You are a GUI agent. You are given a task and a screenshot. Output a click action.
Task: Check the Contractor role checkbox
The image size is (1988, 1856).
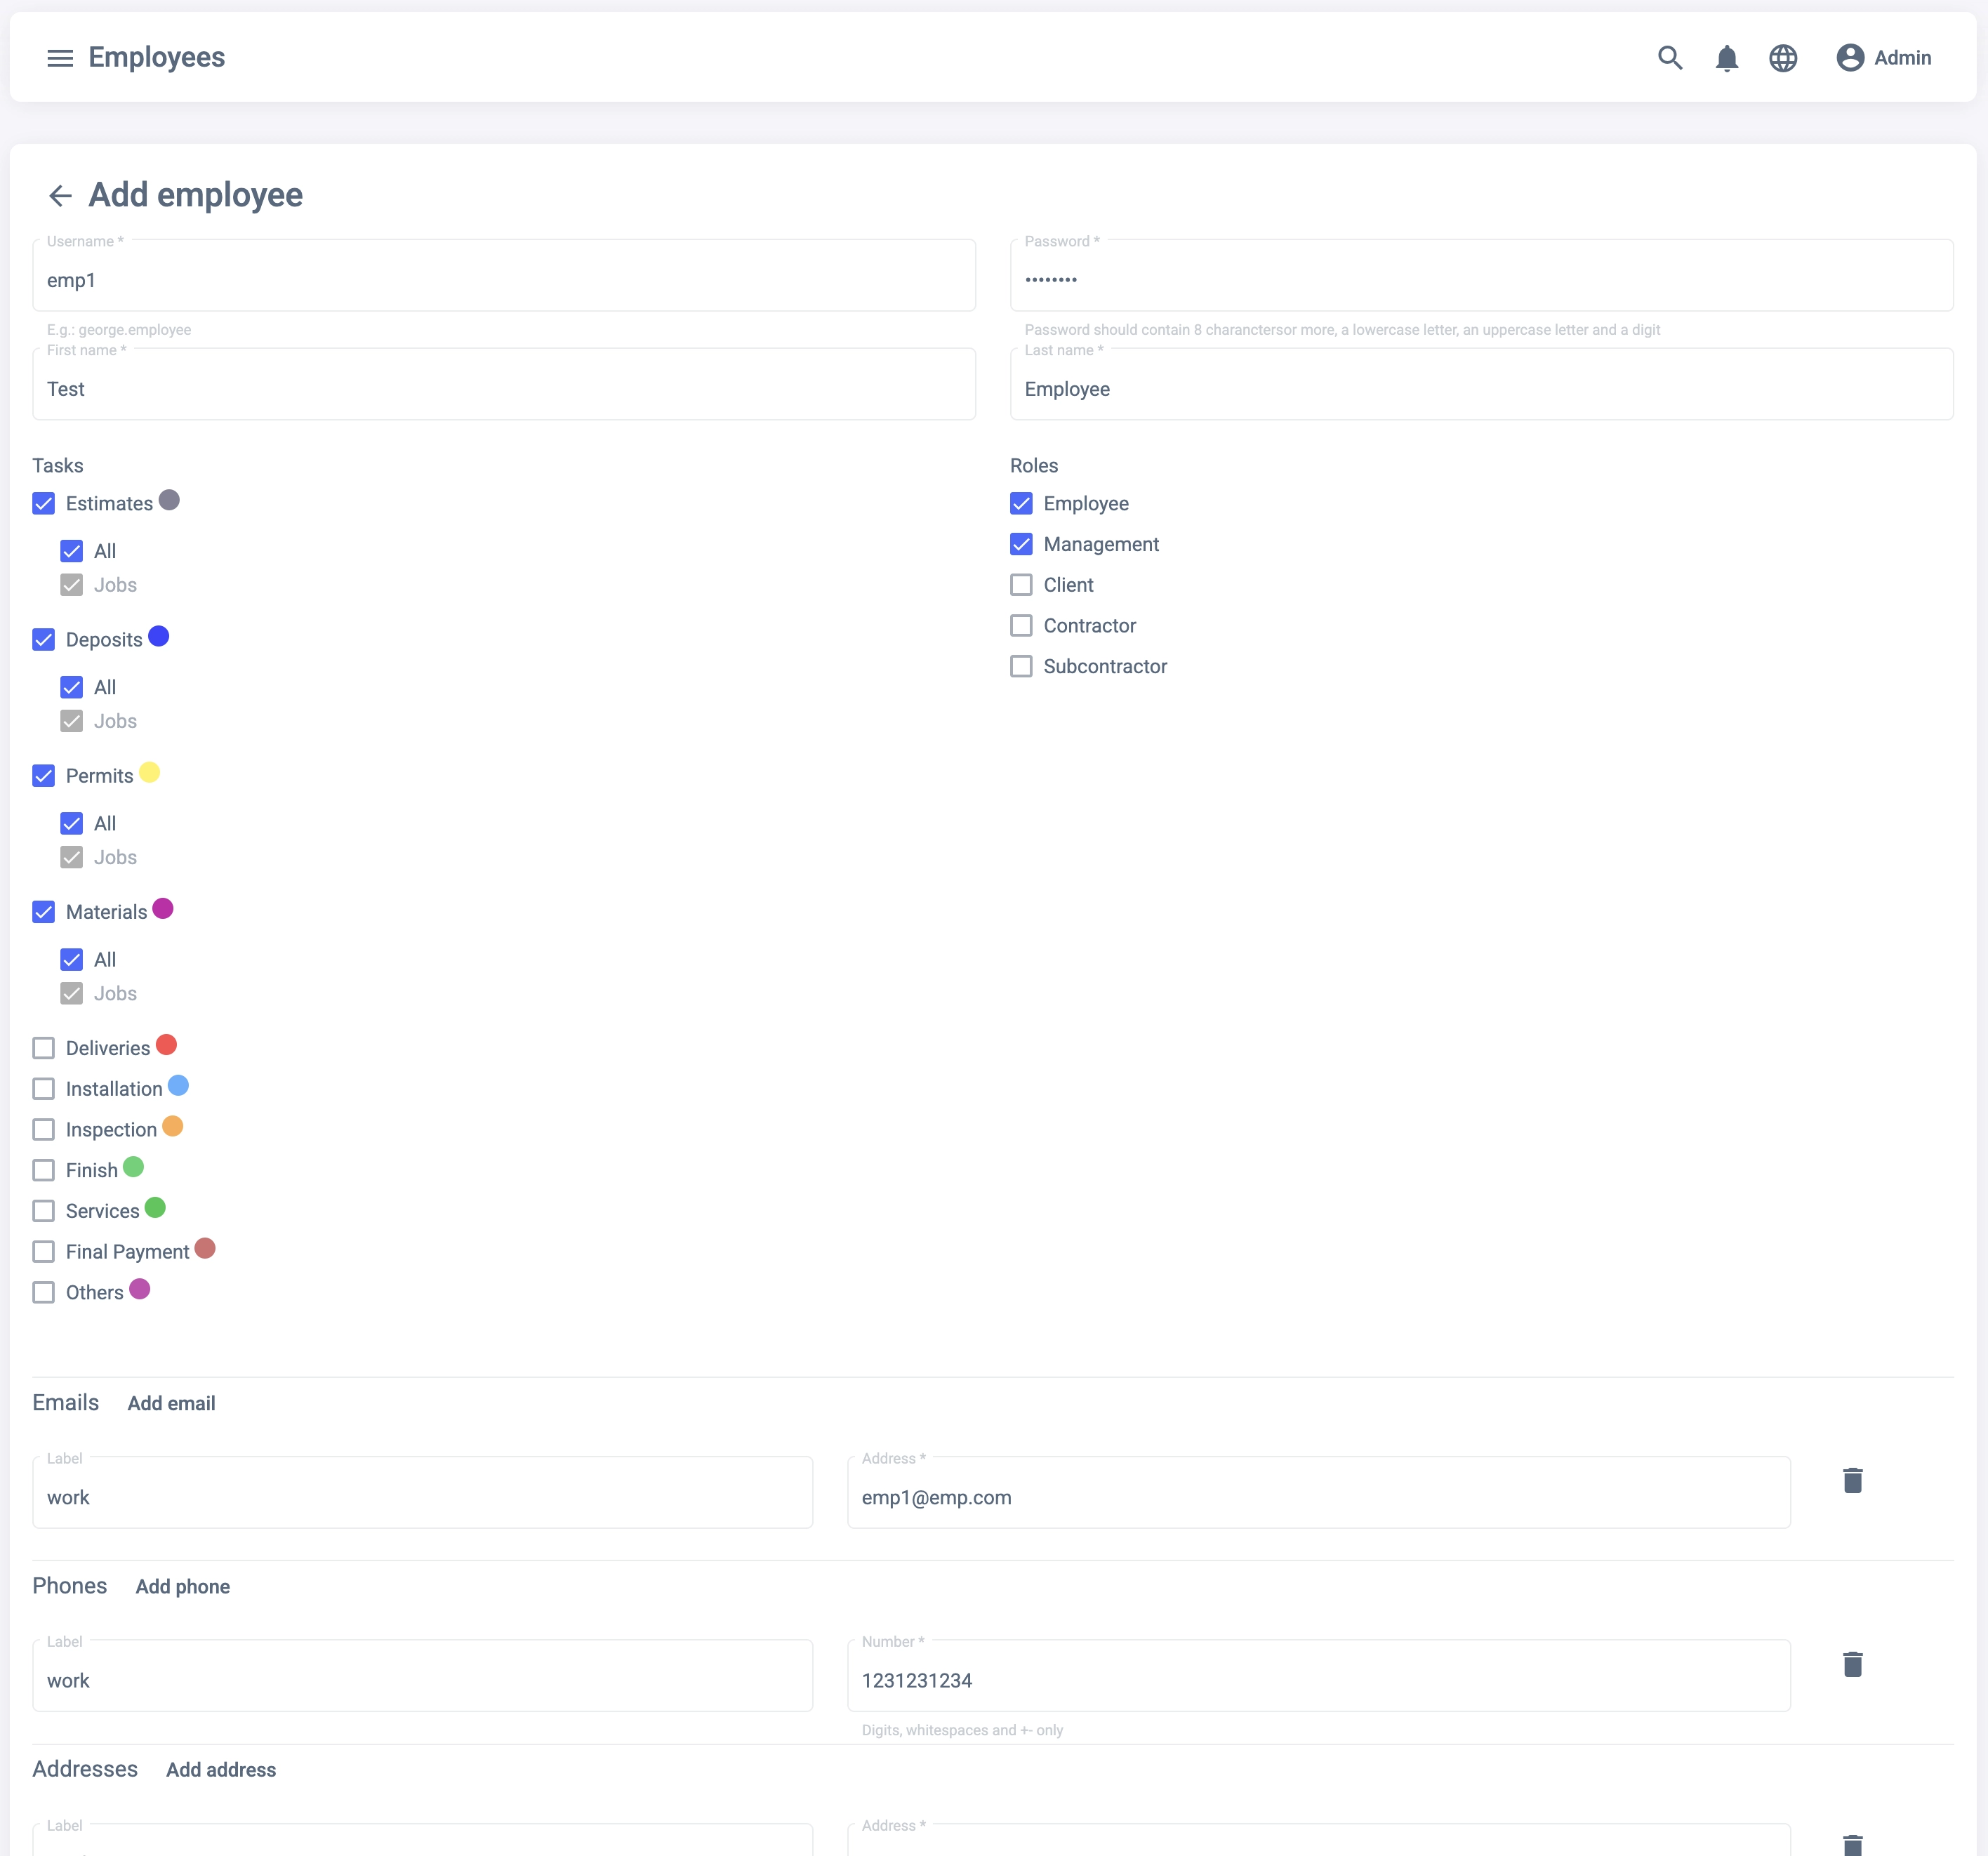(x=1021, y=626)
